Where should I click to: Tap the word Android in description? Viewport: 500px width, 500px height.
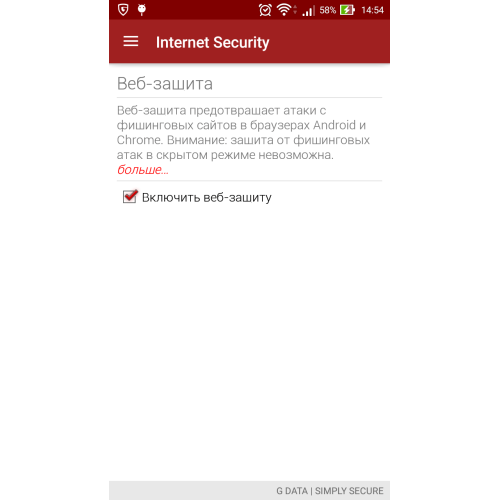tap(334, 125)
